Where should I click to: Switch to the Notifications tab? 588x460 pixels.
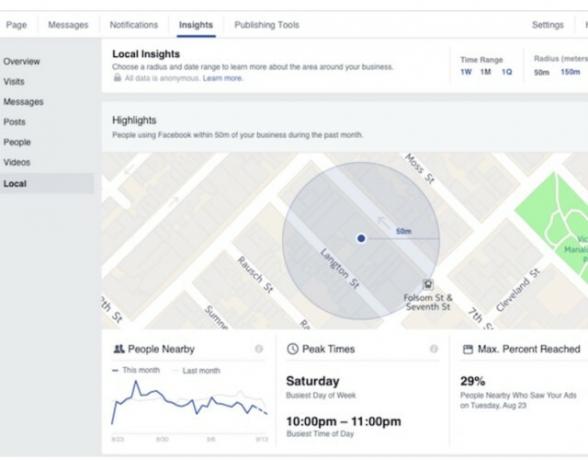134,25
